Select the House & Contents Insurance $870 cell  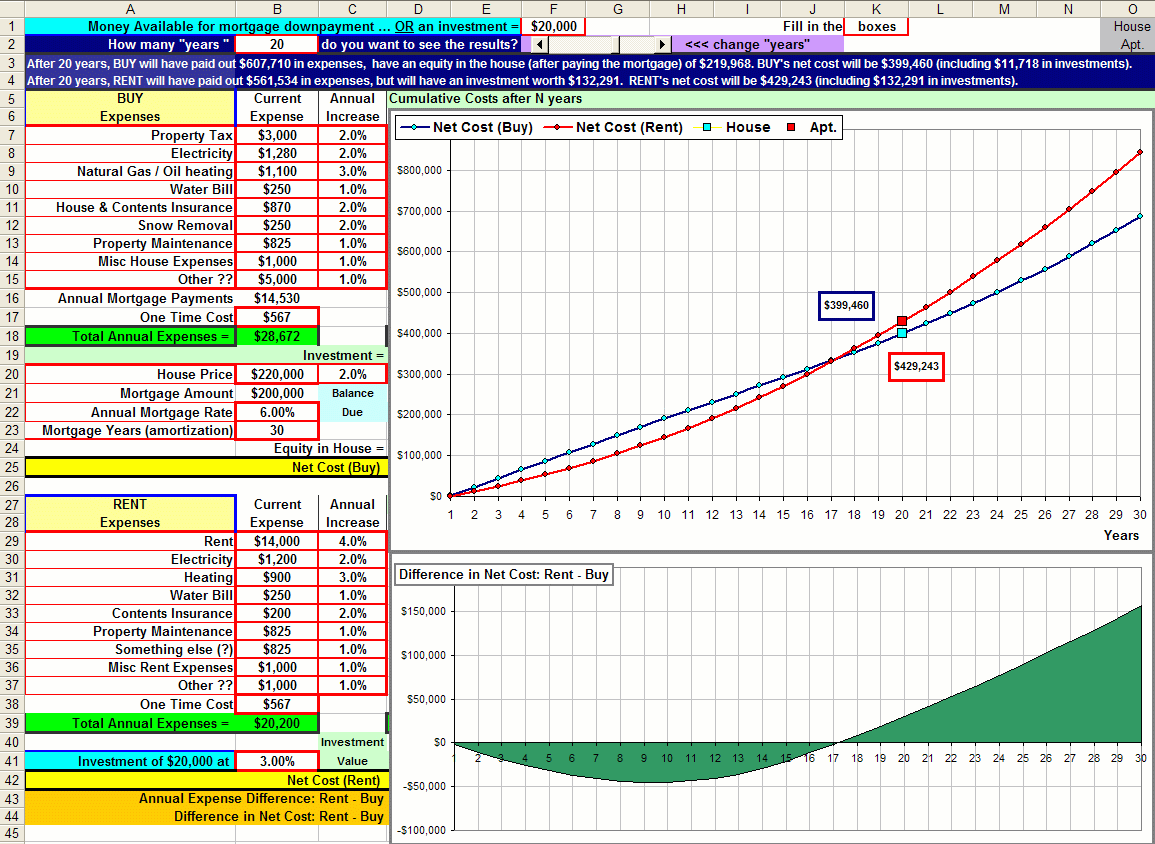pos(277,208)
